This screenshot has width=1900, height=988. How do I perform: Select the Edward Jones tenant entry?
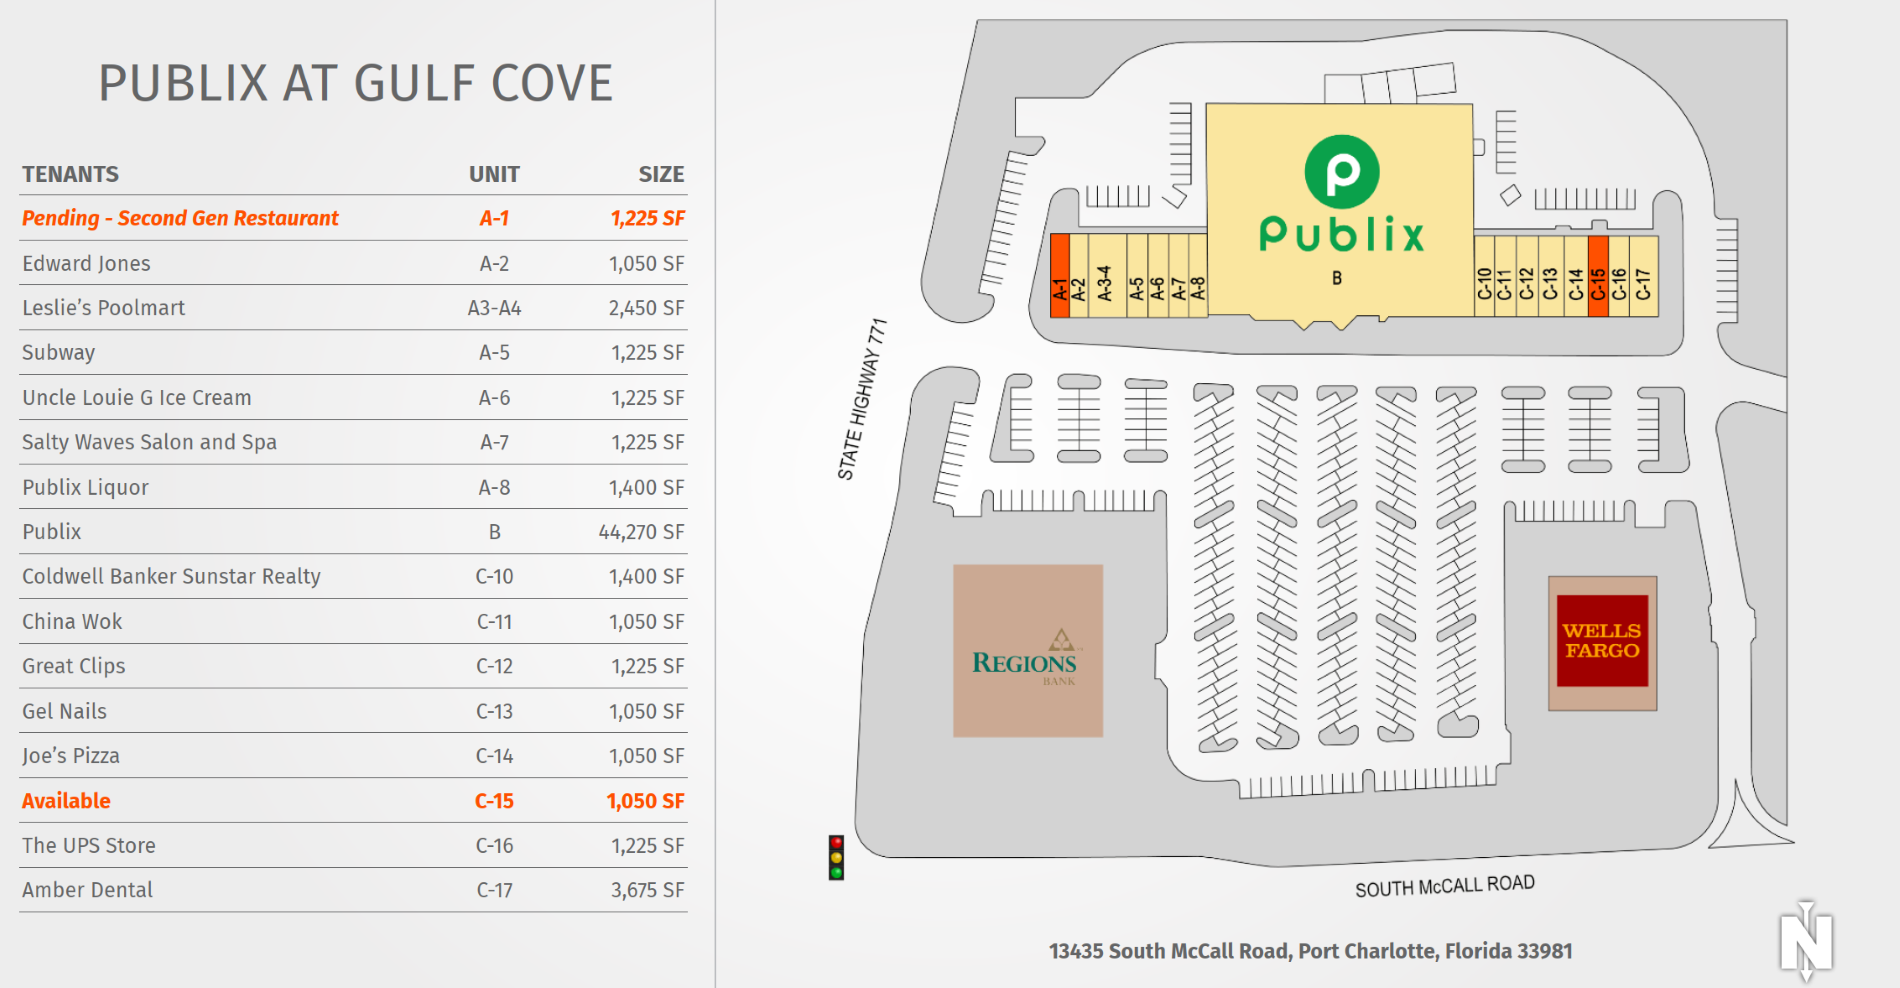click(x=86, y=263)
